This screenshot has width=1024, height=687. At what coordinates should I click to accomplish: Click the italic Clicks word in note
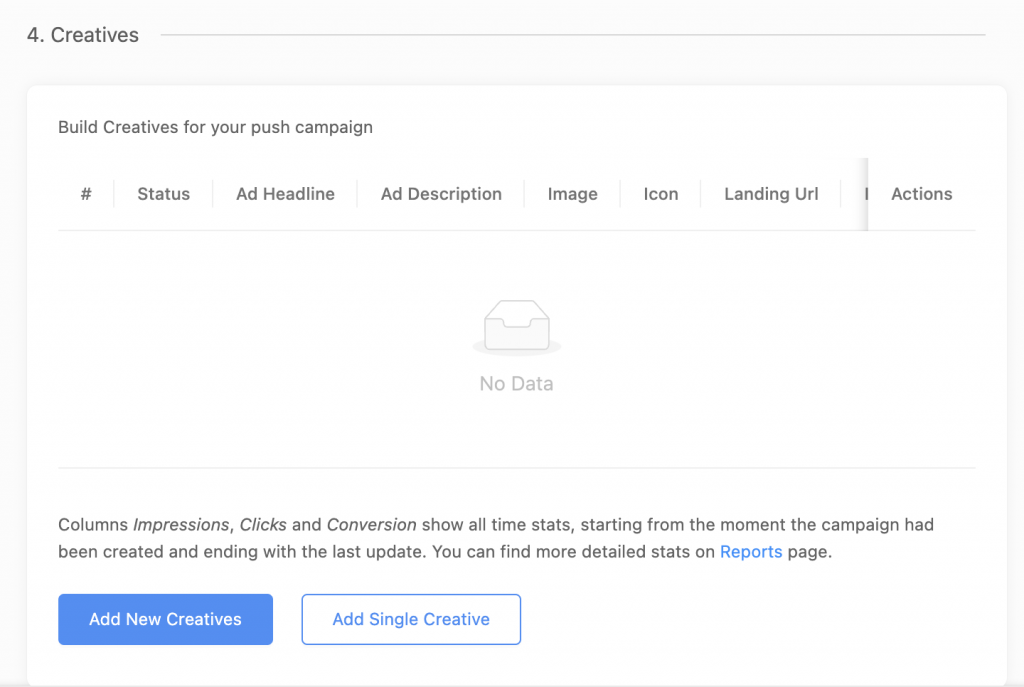264,524
